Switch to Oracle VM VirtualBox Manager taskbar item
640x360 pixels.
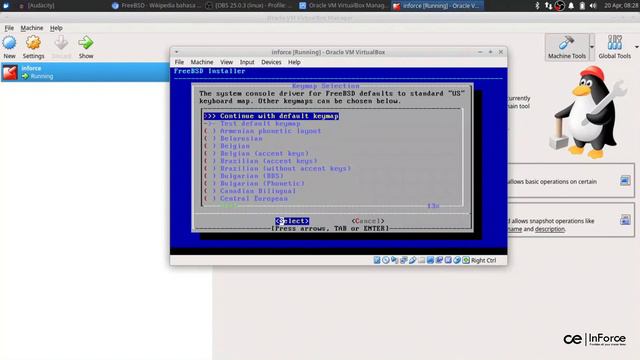pos(343,6)
